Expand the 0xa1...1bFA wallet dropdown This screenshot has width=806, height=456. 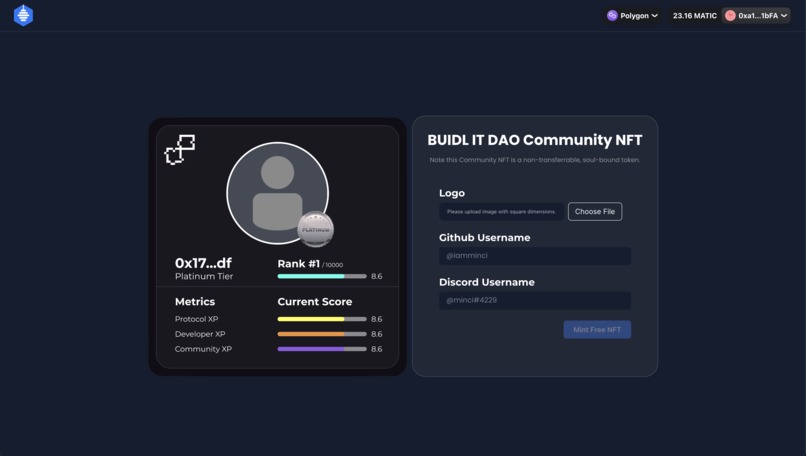pos(756,15)
